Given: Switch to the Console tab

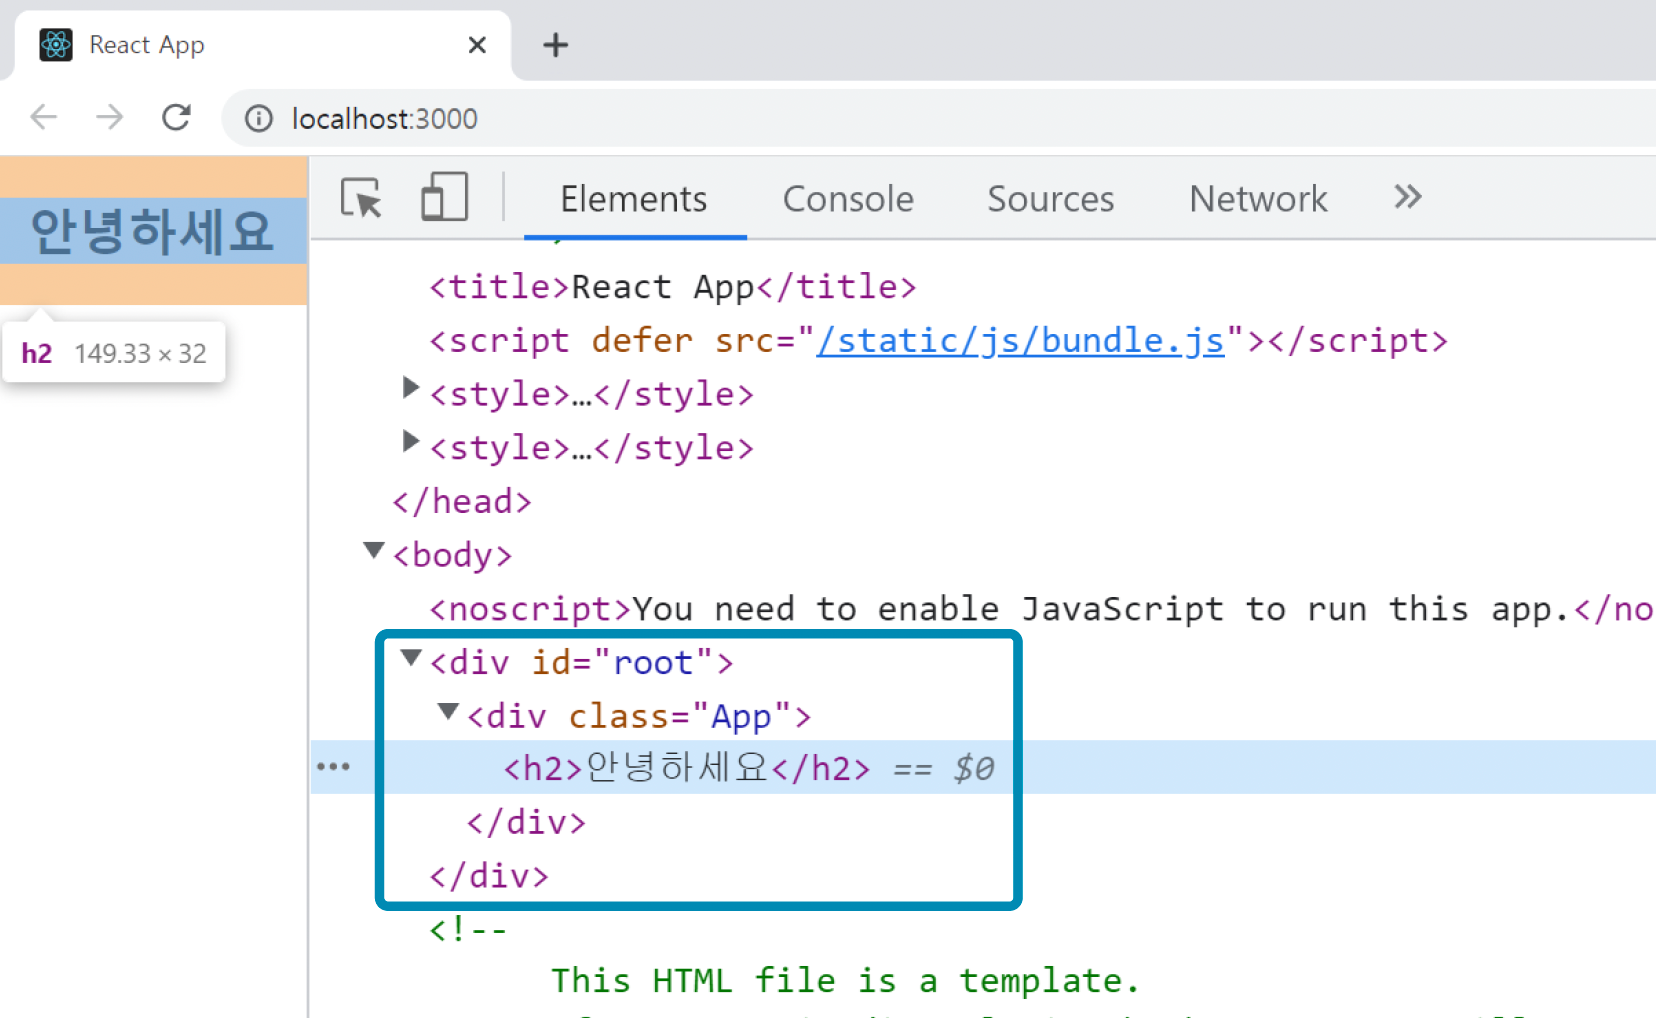Looking at the screenshot, I should tap(848, 199).
